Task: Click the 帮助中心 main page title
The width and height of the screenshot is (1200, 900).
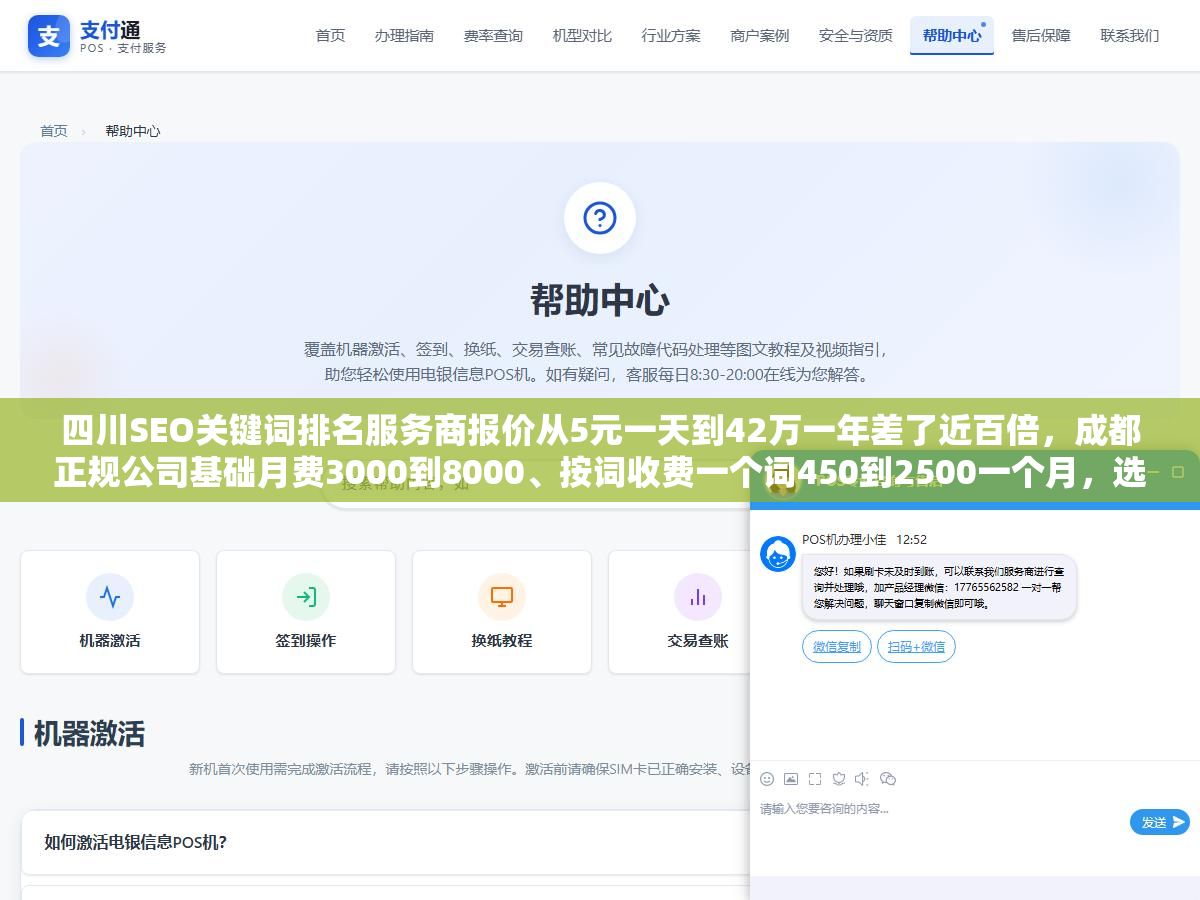Action: click(600, 300)
